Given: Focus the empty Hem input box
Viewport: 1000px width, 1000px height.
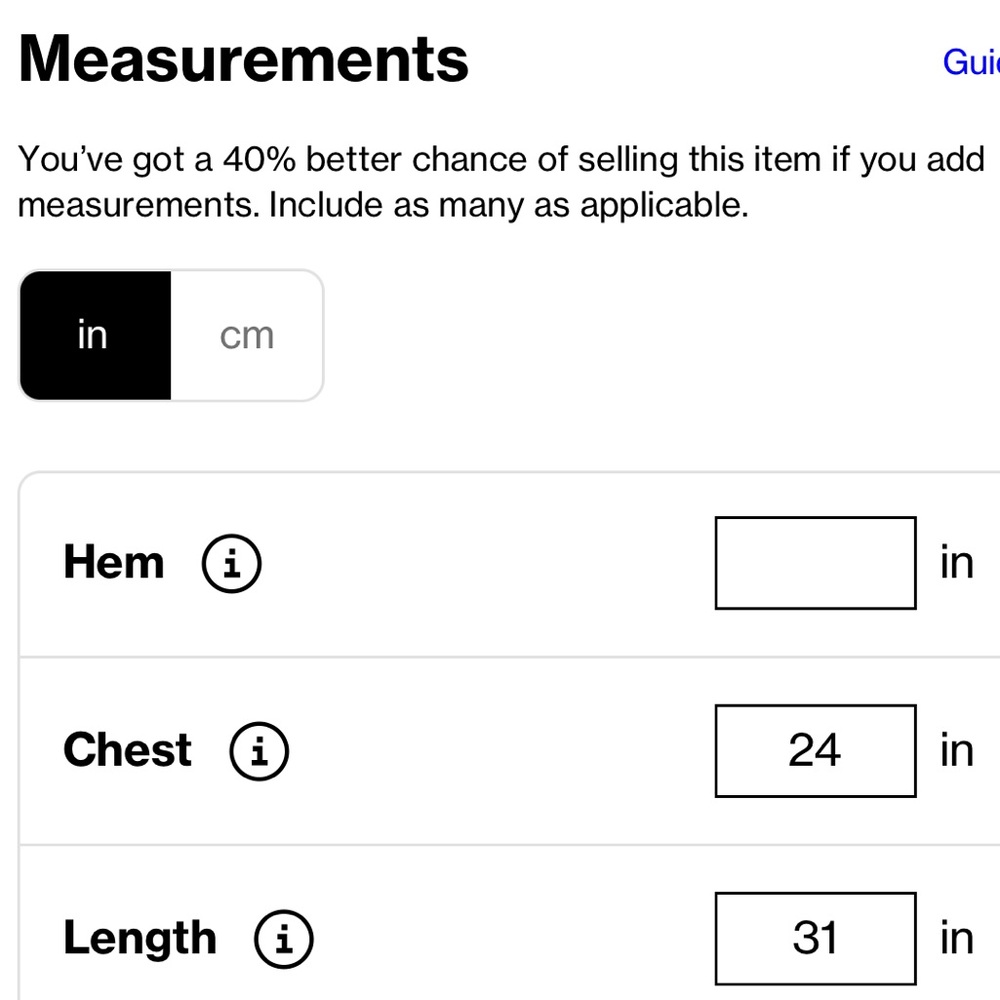Looking at the screenshot, I should (816, 563).
